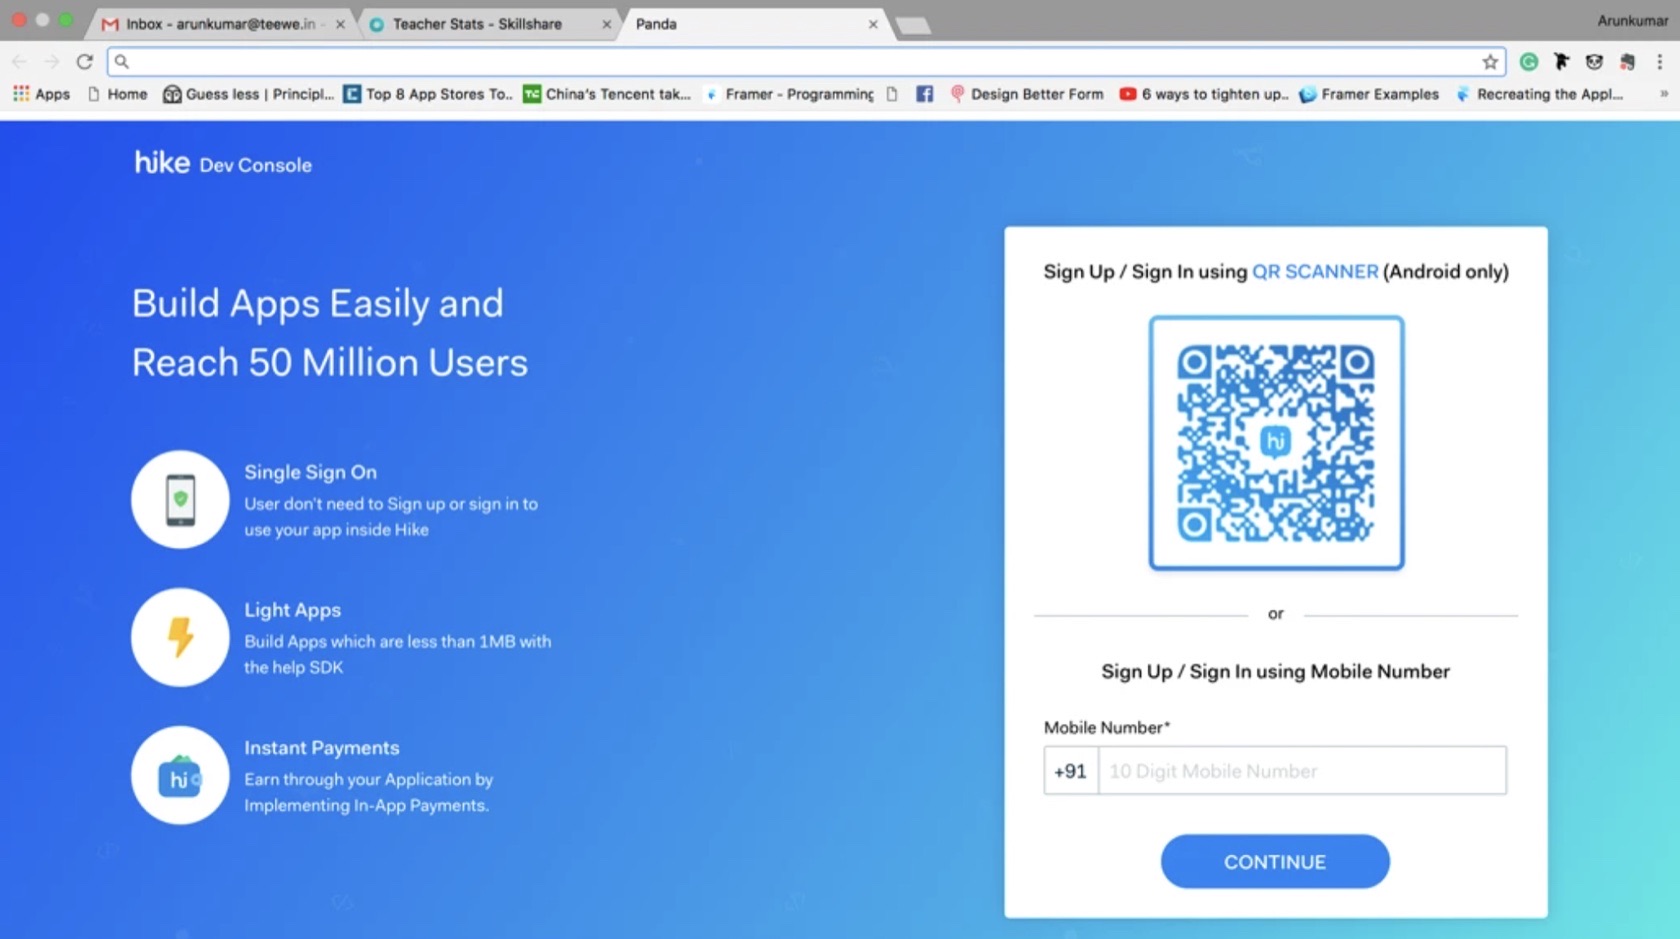Open Chrome's three-dot menu
1680x939 pixels.
click(1660, 62)
